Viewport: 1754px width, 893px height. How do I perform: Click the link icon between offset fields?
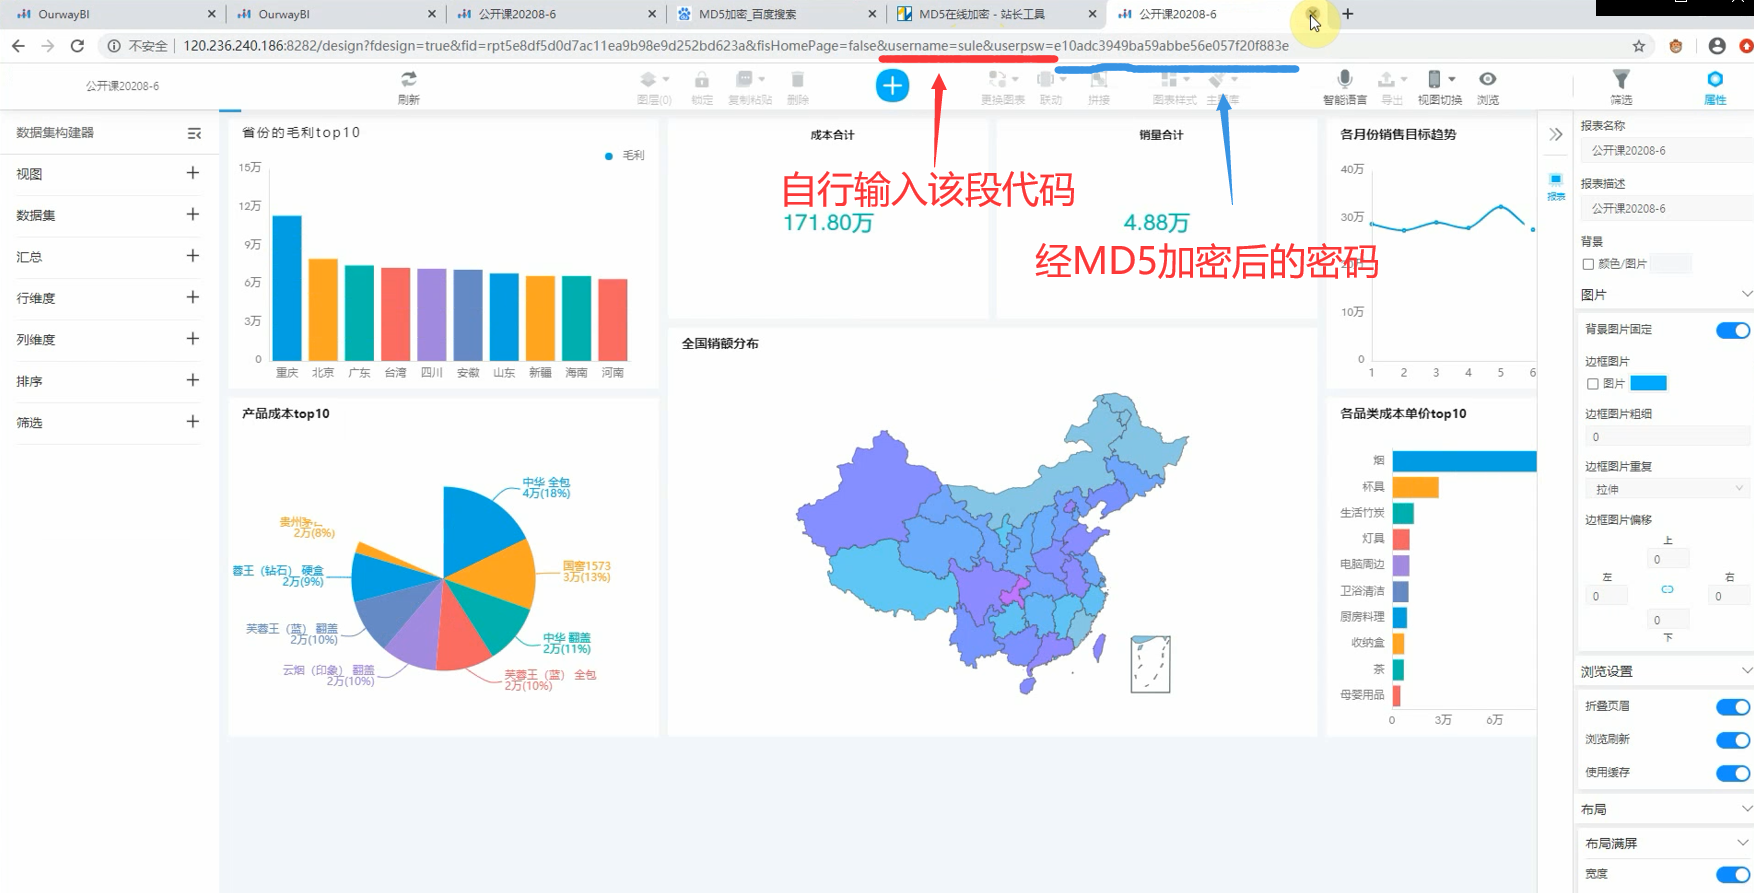click(x=1667, y=590)
